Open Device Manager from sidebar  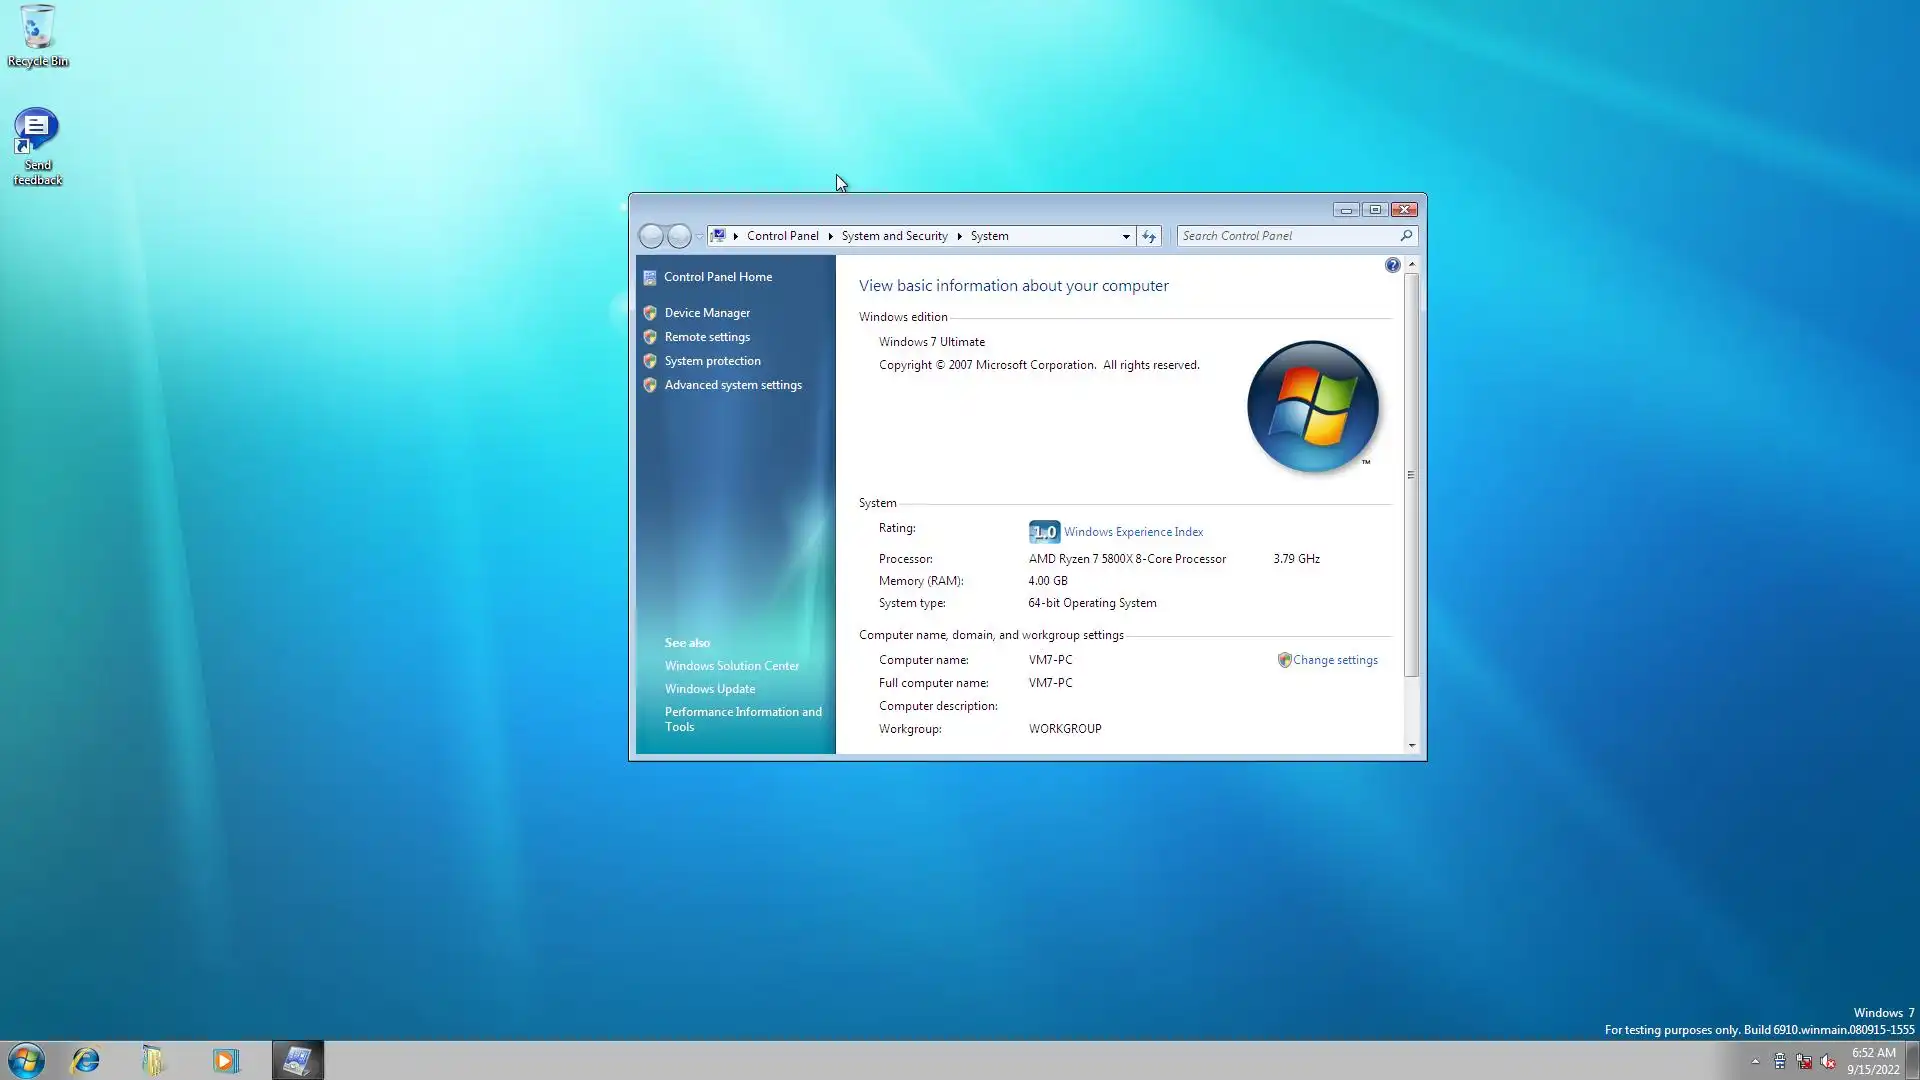pyautogui.click(x=707, y=313)
